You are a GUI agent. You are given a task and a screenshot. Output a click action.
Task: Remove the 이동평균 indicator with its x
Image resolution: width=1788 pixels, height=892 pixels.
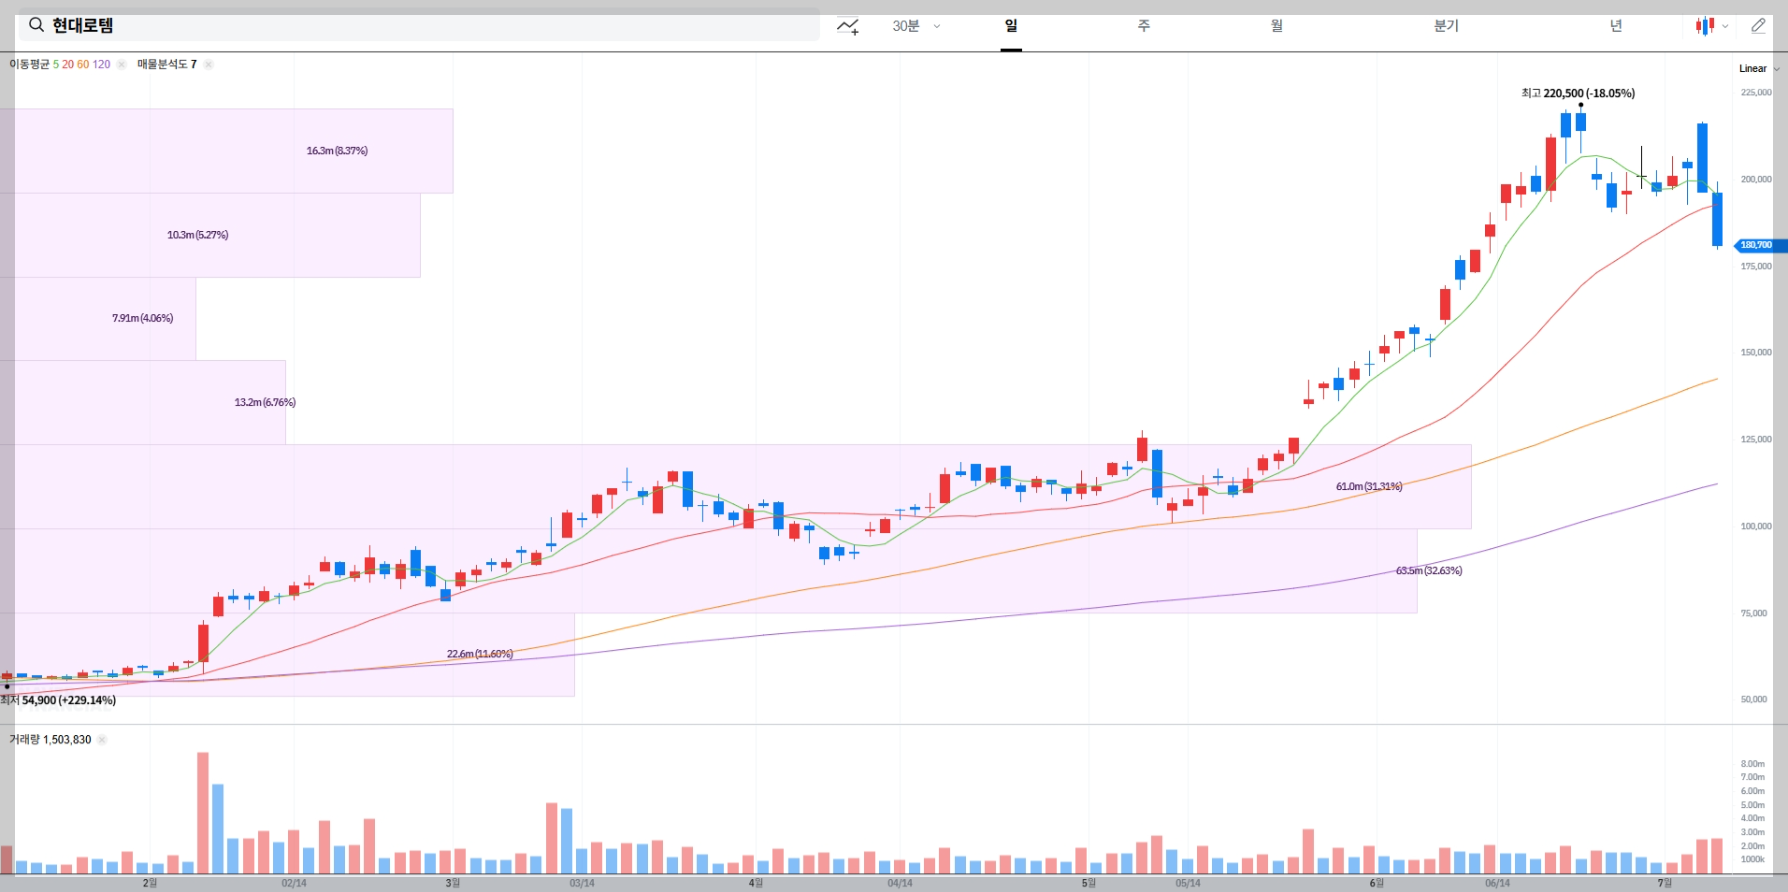(x=122, y=64)
